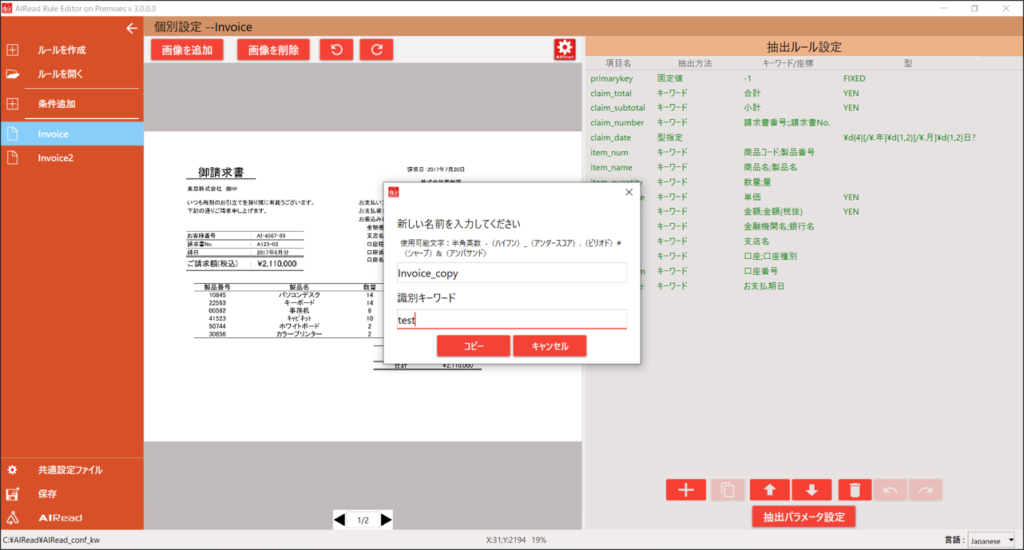Image resolution: width=1024 pixels, height=550 pixels.
Task: Add a new extraction rule with plus
Action: 686,490
